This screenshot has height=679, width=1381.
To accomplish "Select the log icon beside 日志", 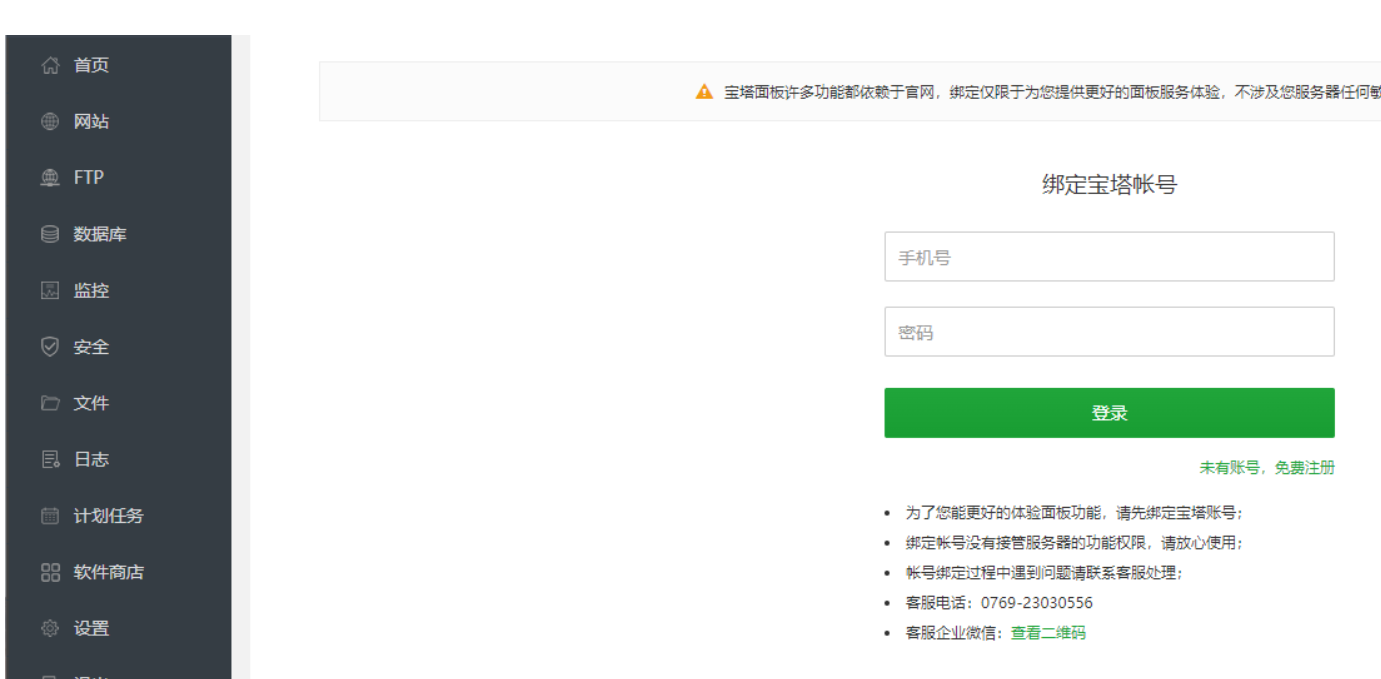I will [x=50, y=460].
